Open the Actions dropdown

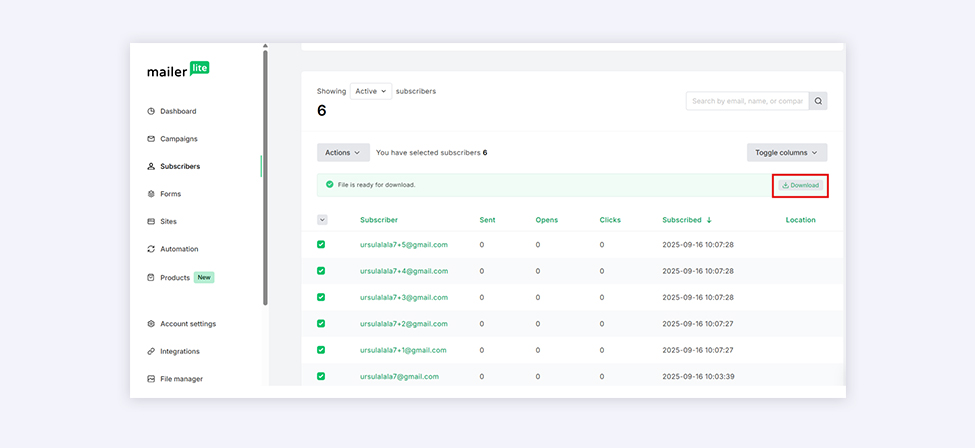pyautogui.click(x=342, y=153)
